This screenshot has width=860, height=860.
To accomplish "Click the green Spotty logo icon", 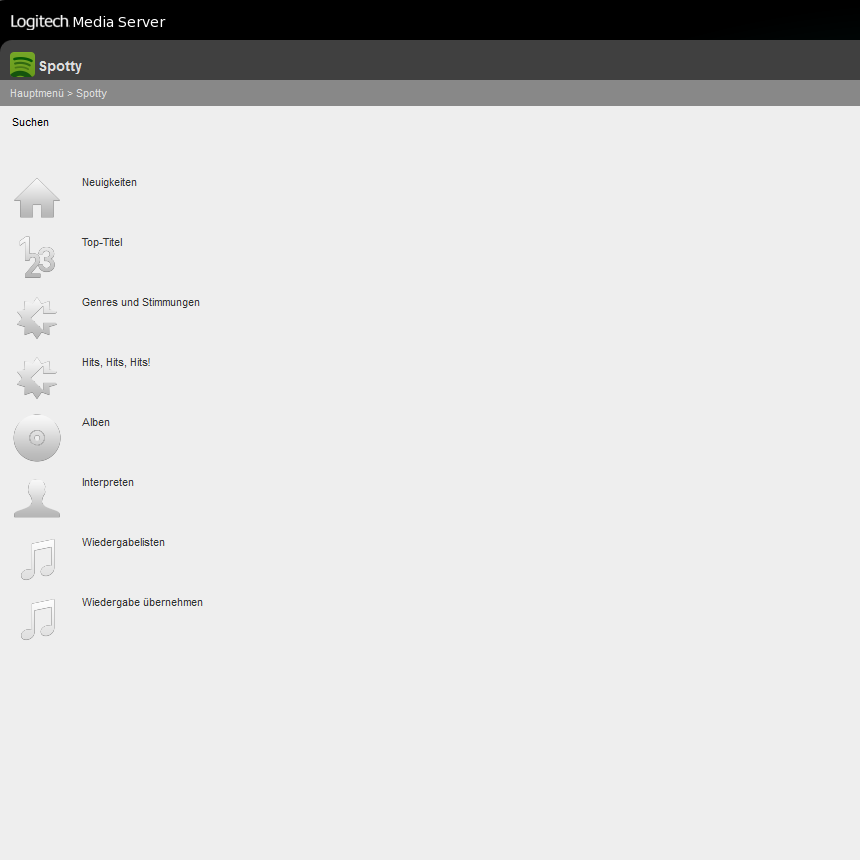I will click(22, 65).
